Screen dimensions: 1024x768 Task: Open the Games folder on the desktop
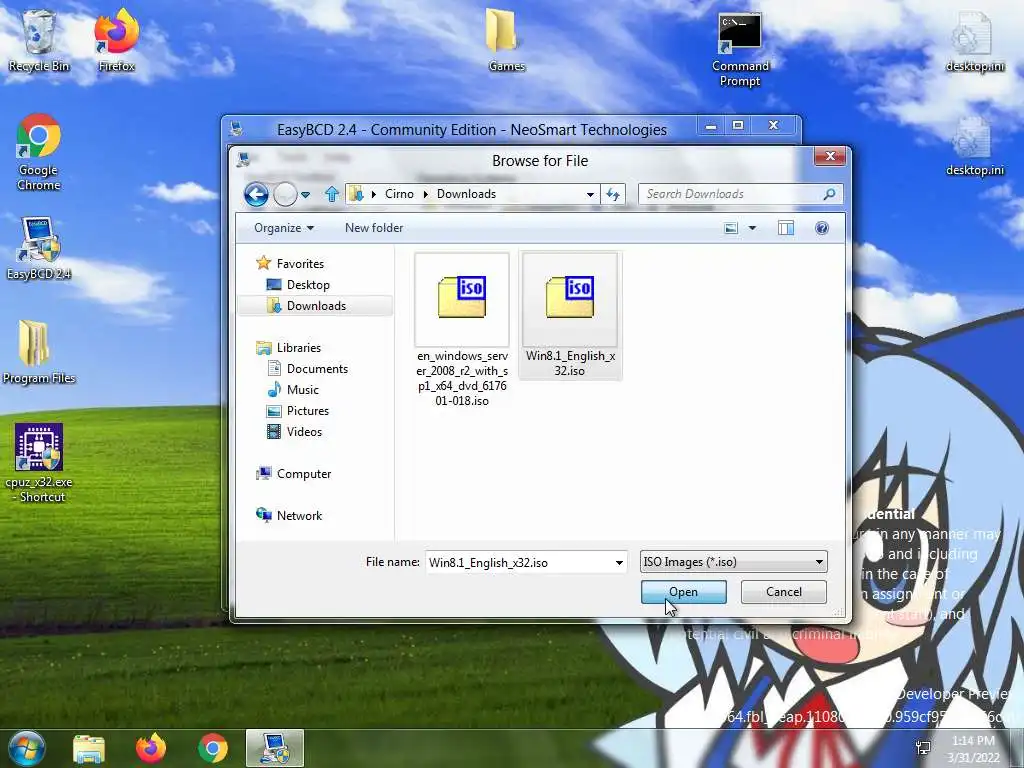(507, 40)
